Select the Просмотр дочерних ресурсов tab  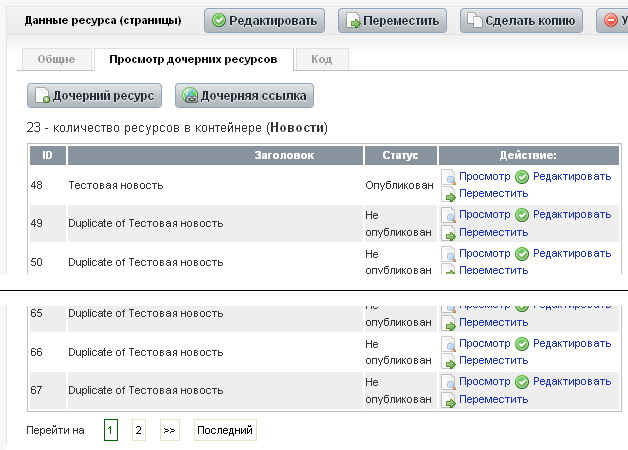pyautogui.click(x=193, y=60)
